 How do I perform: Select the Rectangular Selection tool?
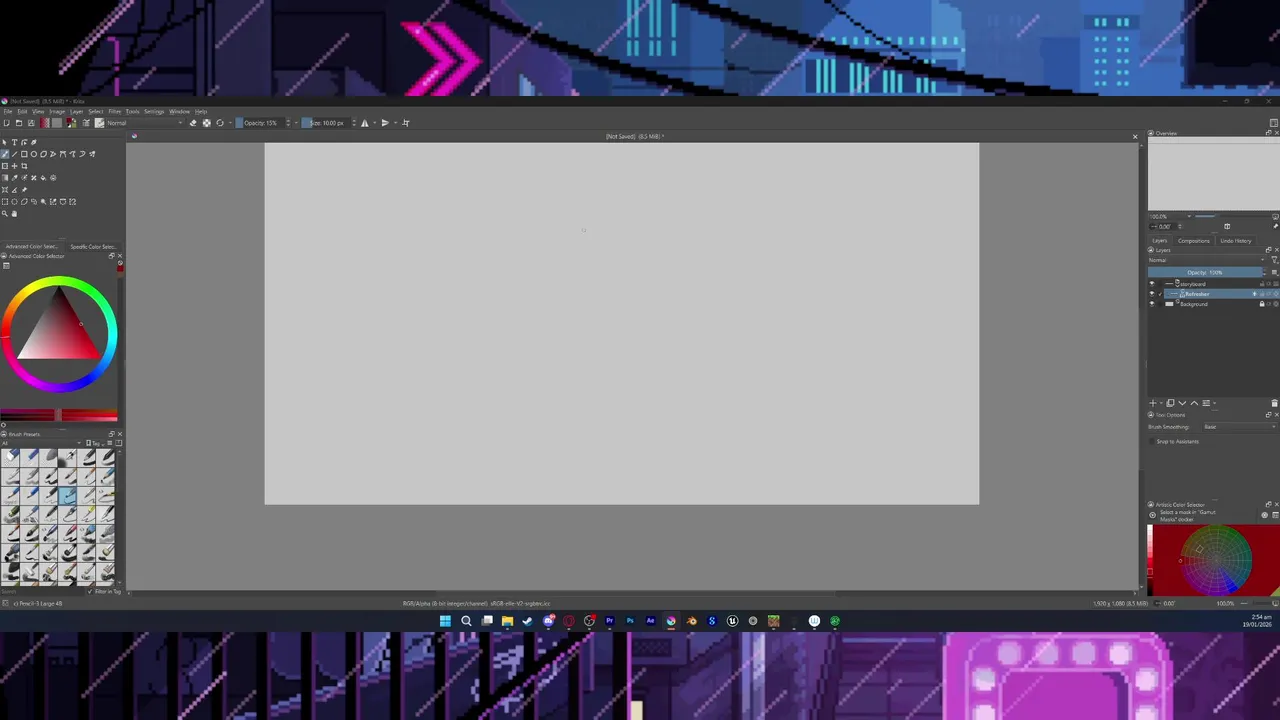coord(5,201)
